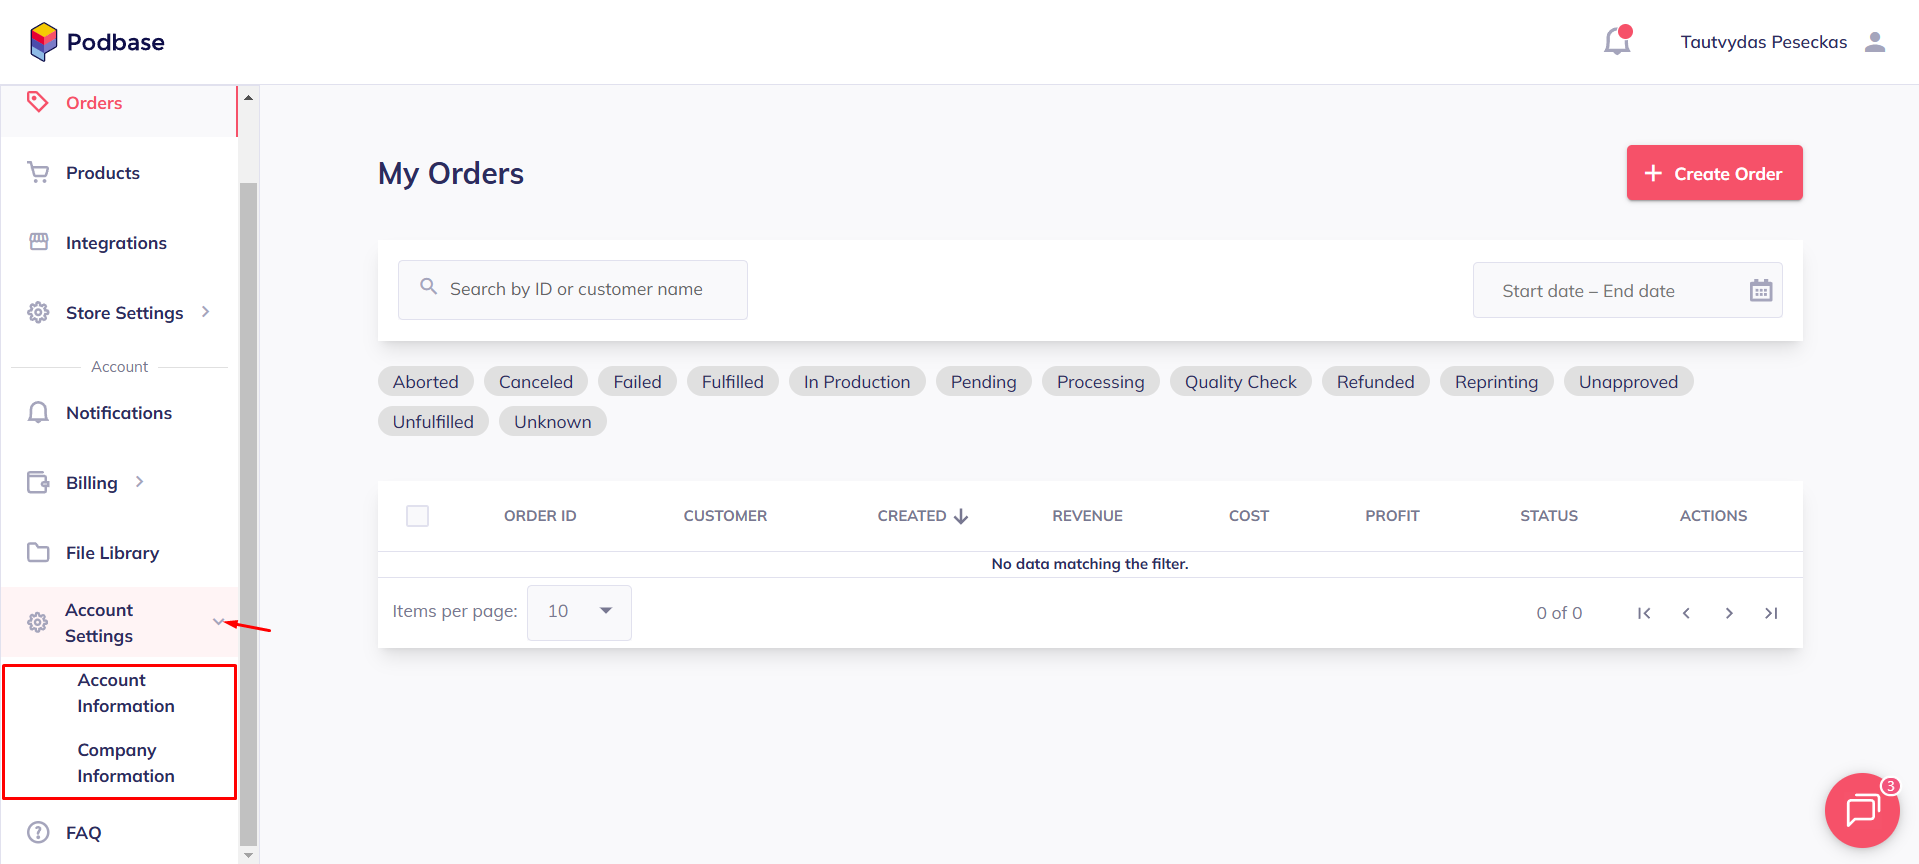Viewport: 1919px width, 864px height.
Task: Focus the order search input field
Action: [x=576, y=290]
